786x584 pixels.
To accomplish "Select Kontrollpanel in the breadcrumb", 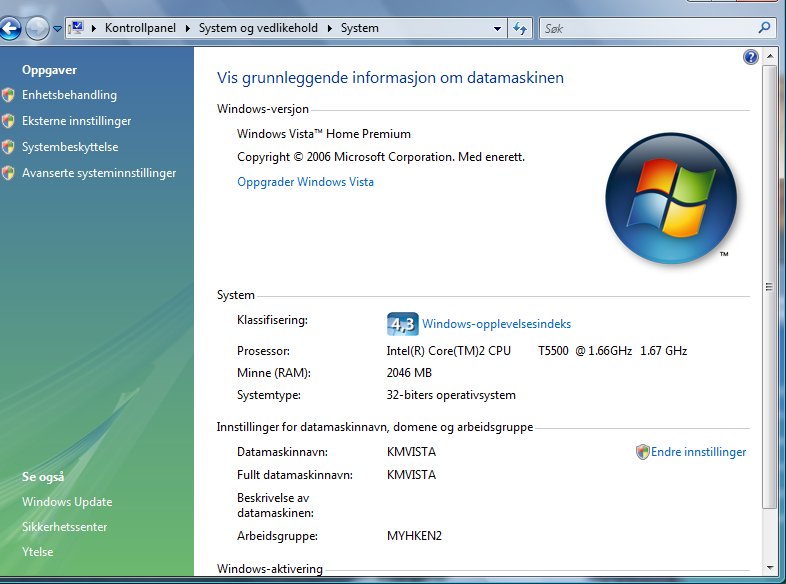I will [x=140, y=28].
